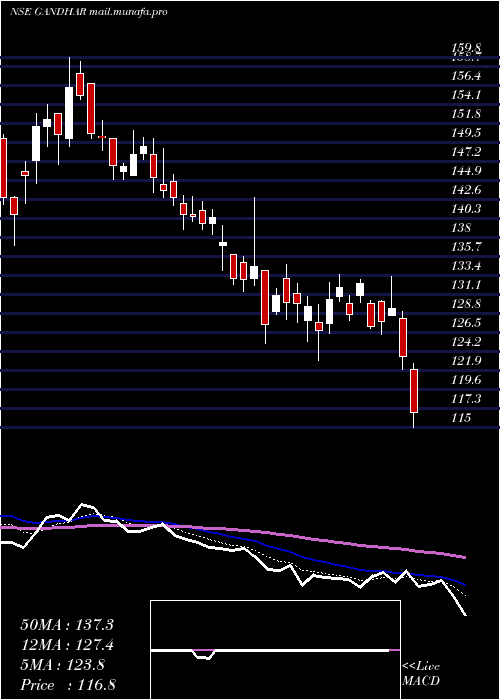Screen dimensions: 500x700
Task: Click the 135.7 price axis label
Action: tap(466, 247)
